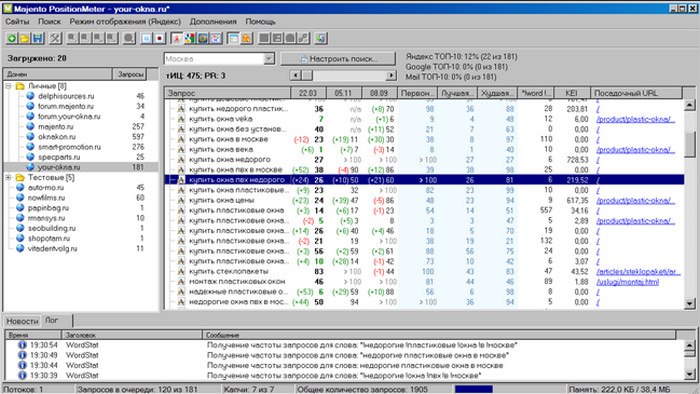Screen dimensions: 700x394
Task: Click the grey link-chain toolbar icon
Action: click(x=303, y=38)
